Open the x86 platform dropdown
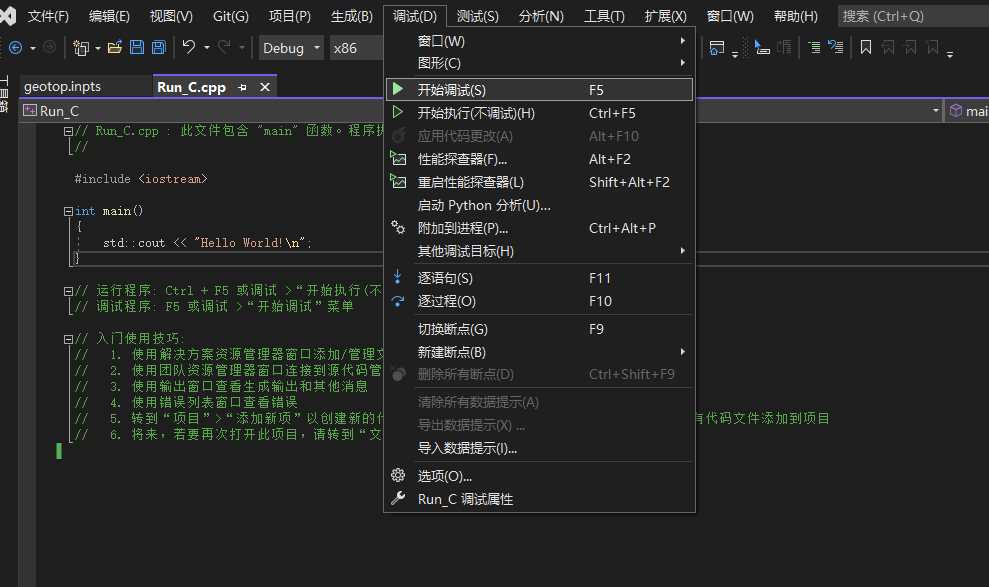 pos(356,48)
